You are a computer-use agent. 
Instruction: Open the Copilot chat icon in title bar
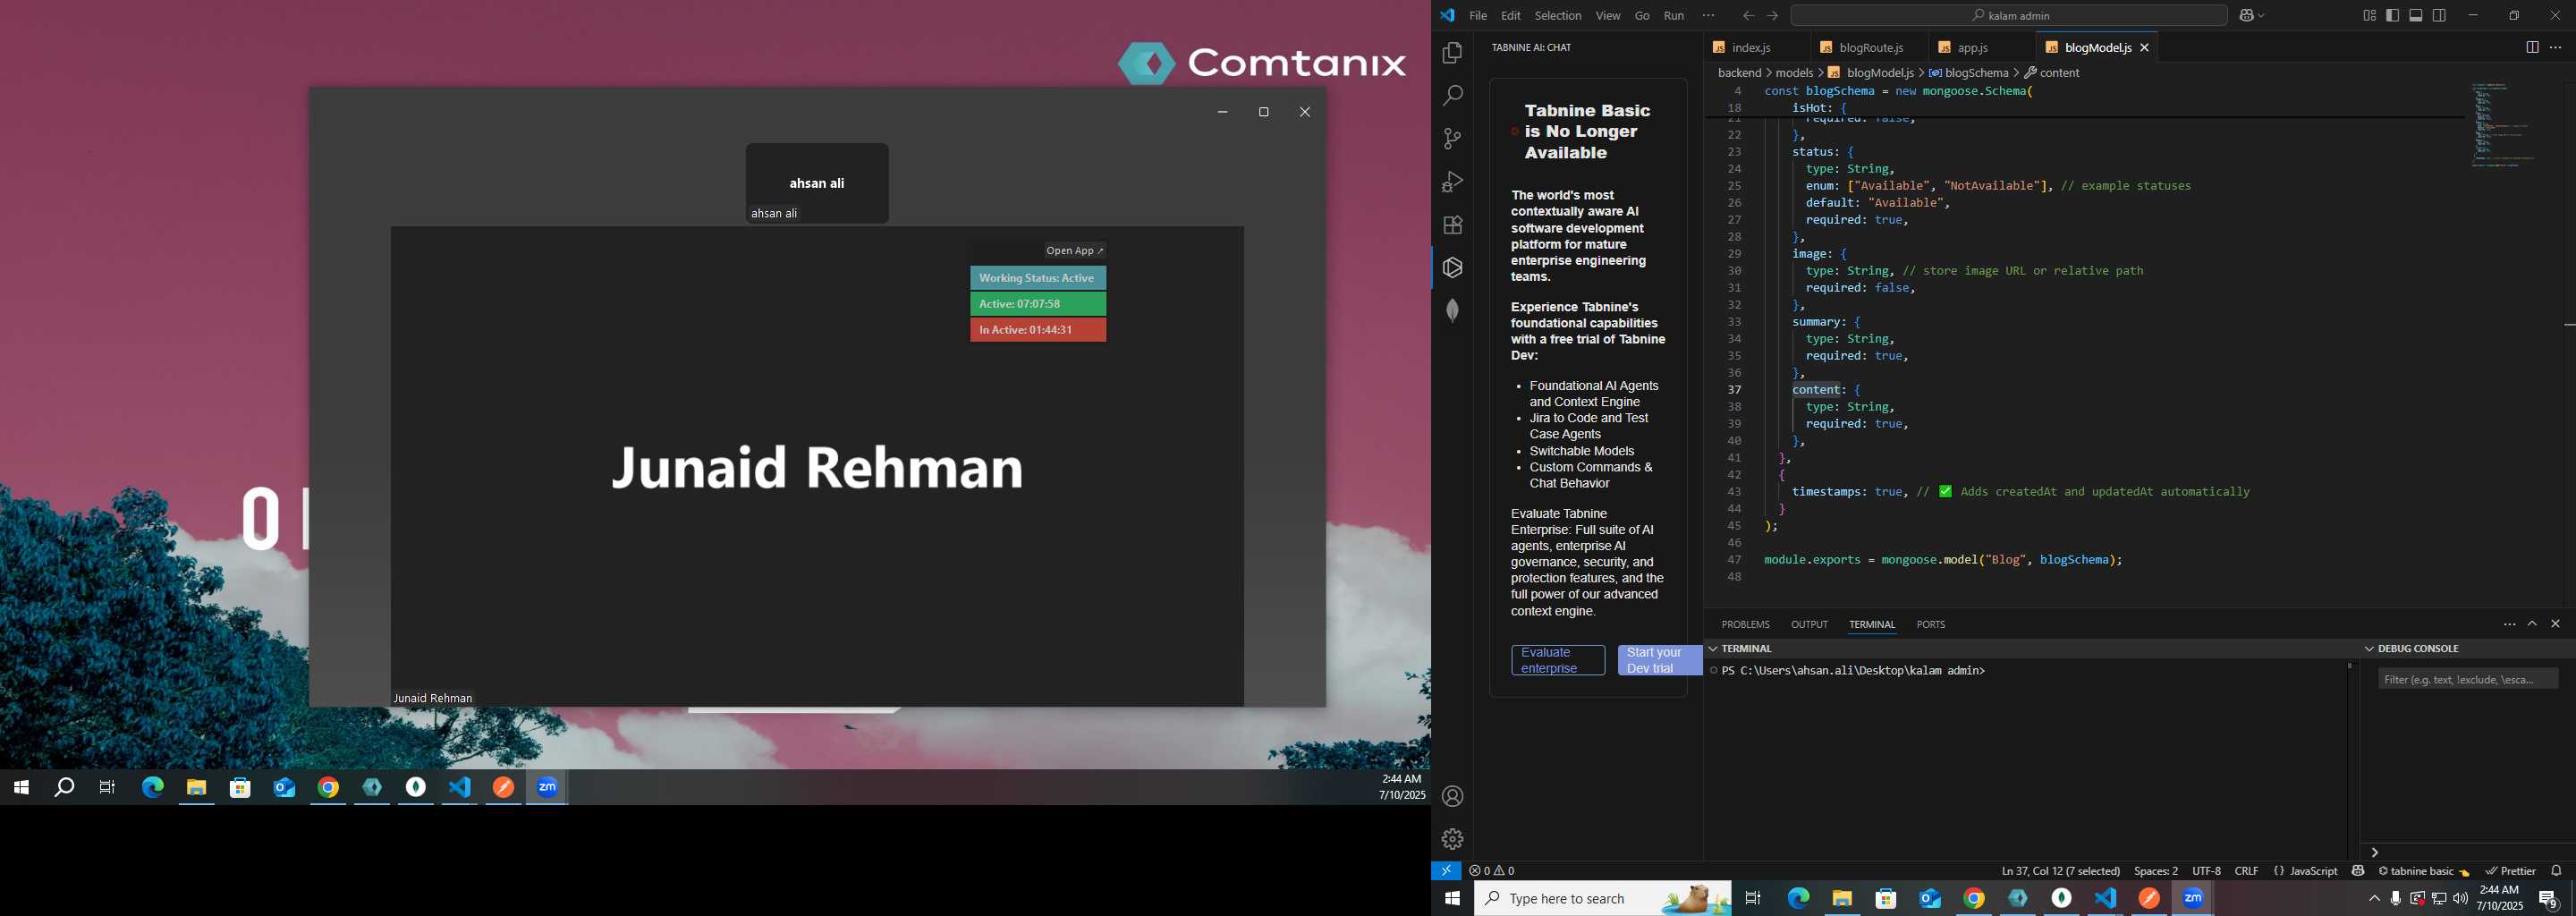pyautogui.click(x=2248, y=16)
